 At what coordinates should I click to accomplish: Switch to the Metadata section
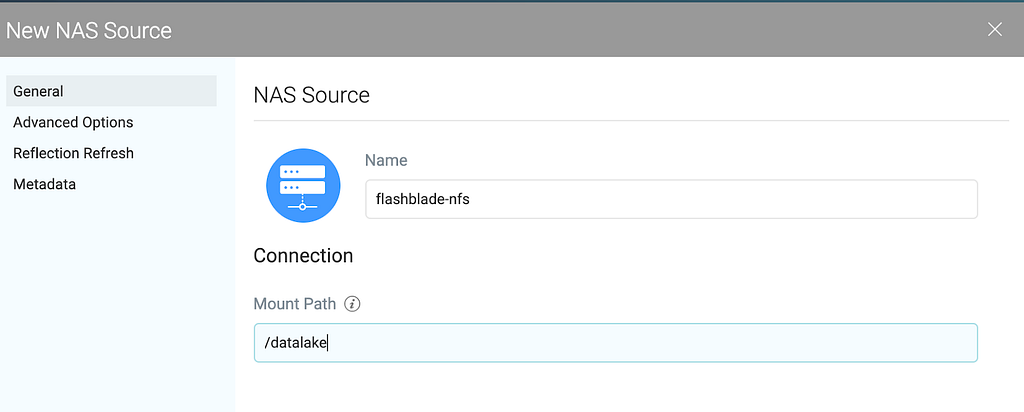point(44,184)
